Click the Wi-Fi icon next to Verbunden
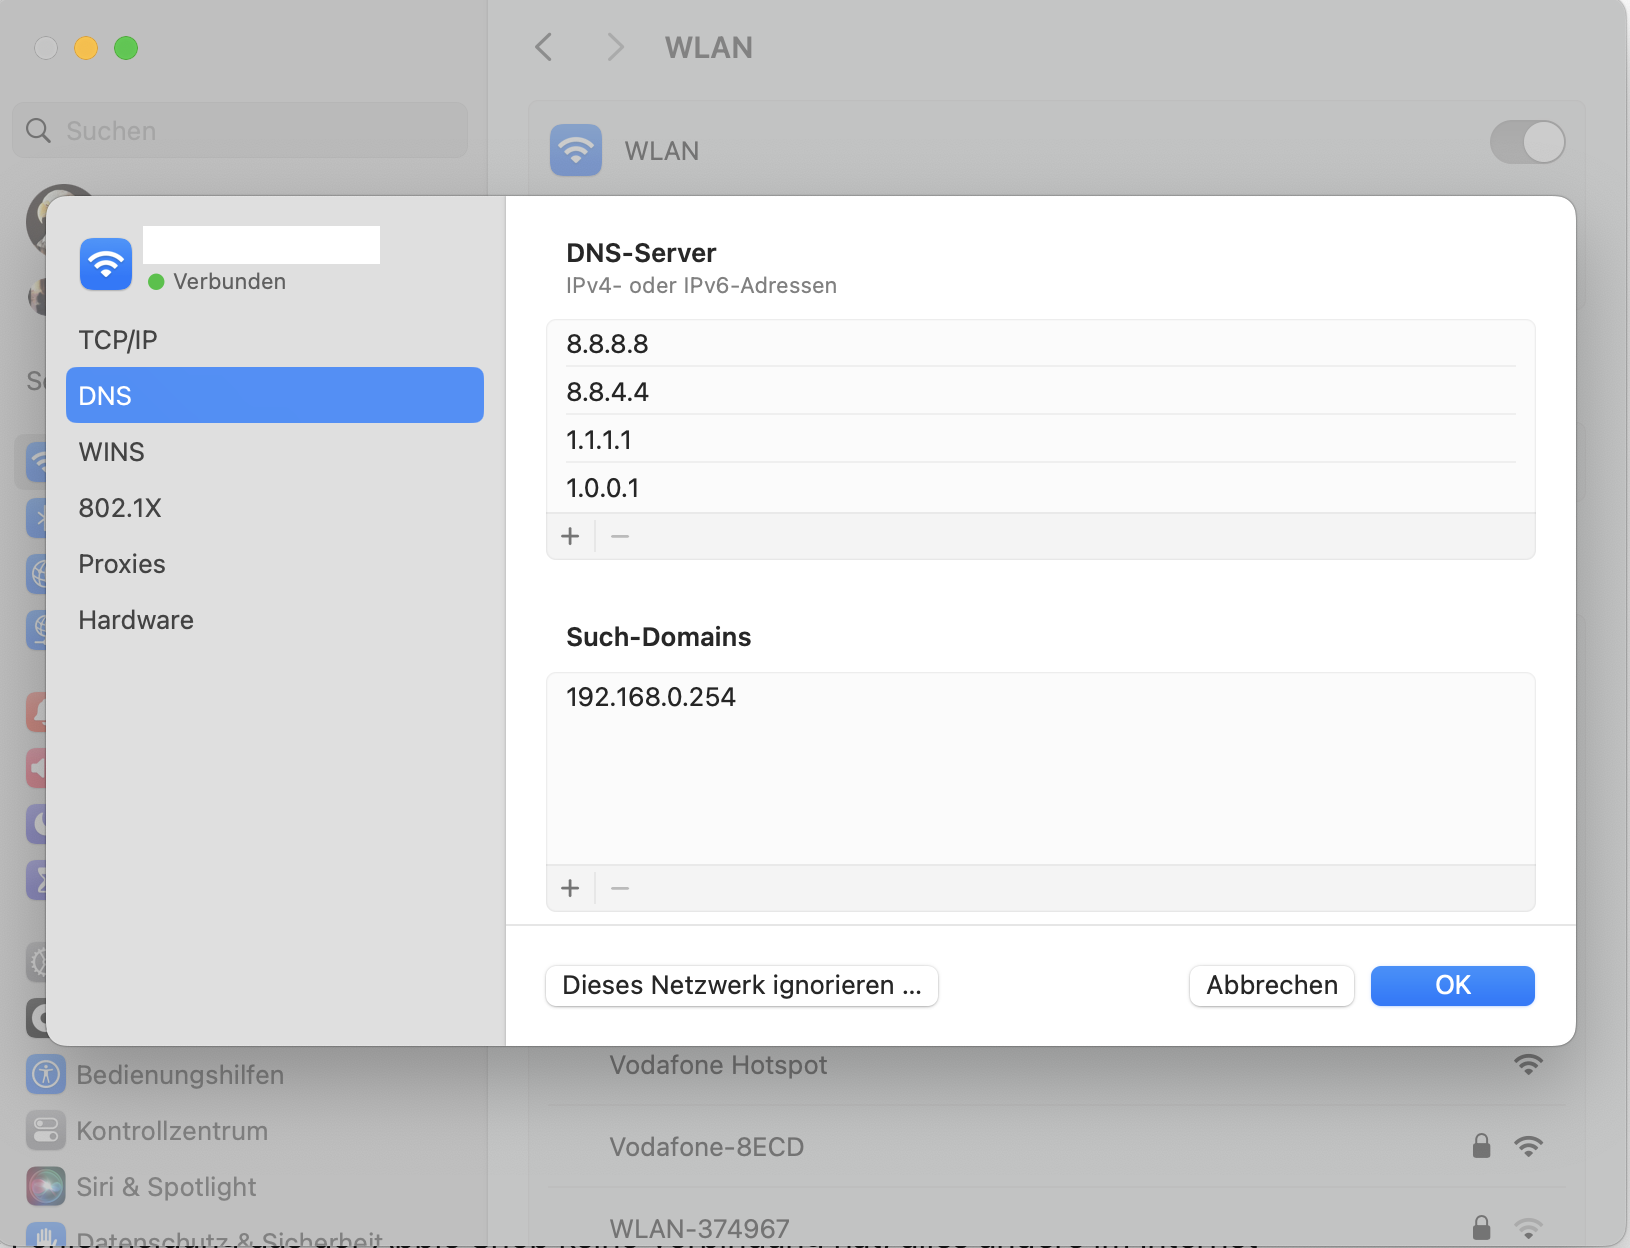1630x1248 pixels. [106, 264]
